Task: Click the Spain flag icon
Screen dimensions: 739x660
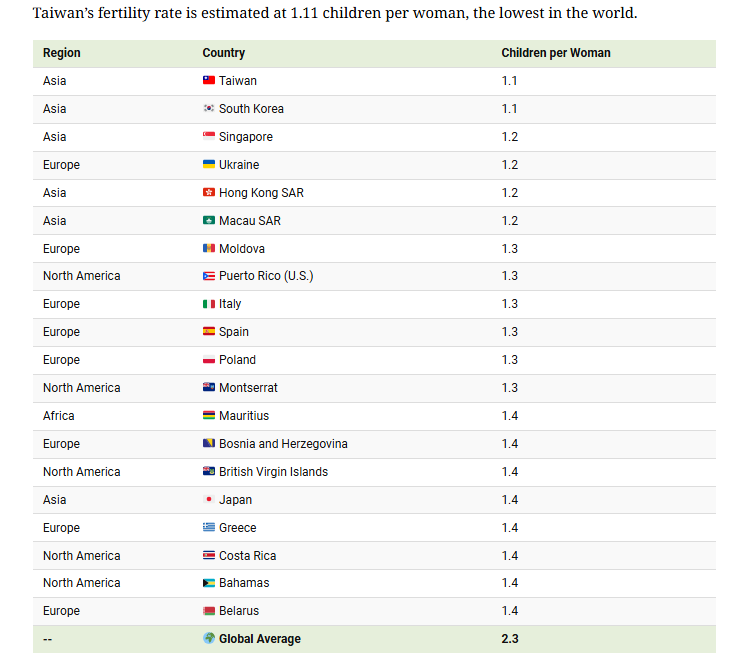Action: tap(209, 332)
